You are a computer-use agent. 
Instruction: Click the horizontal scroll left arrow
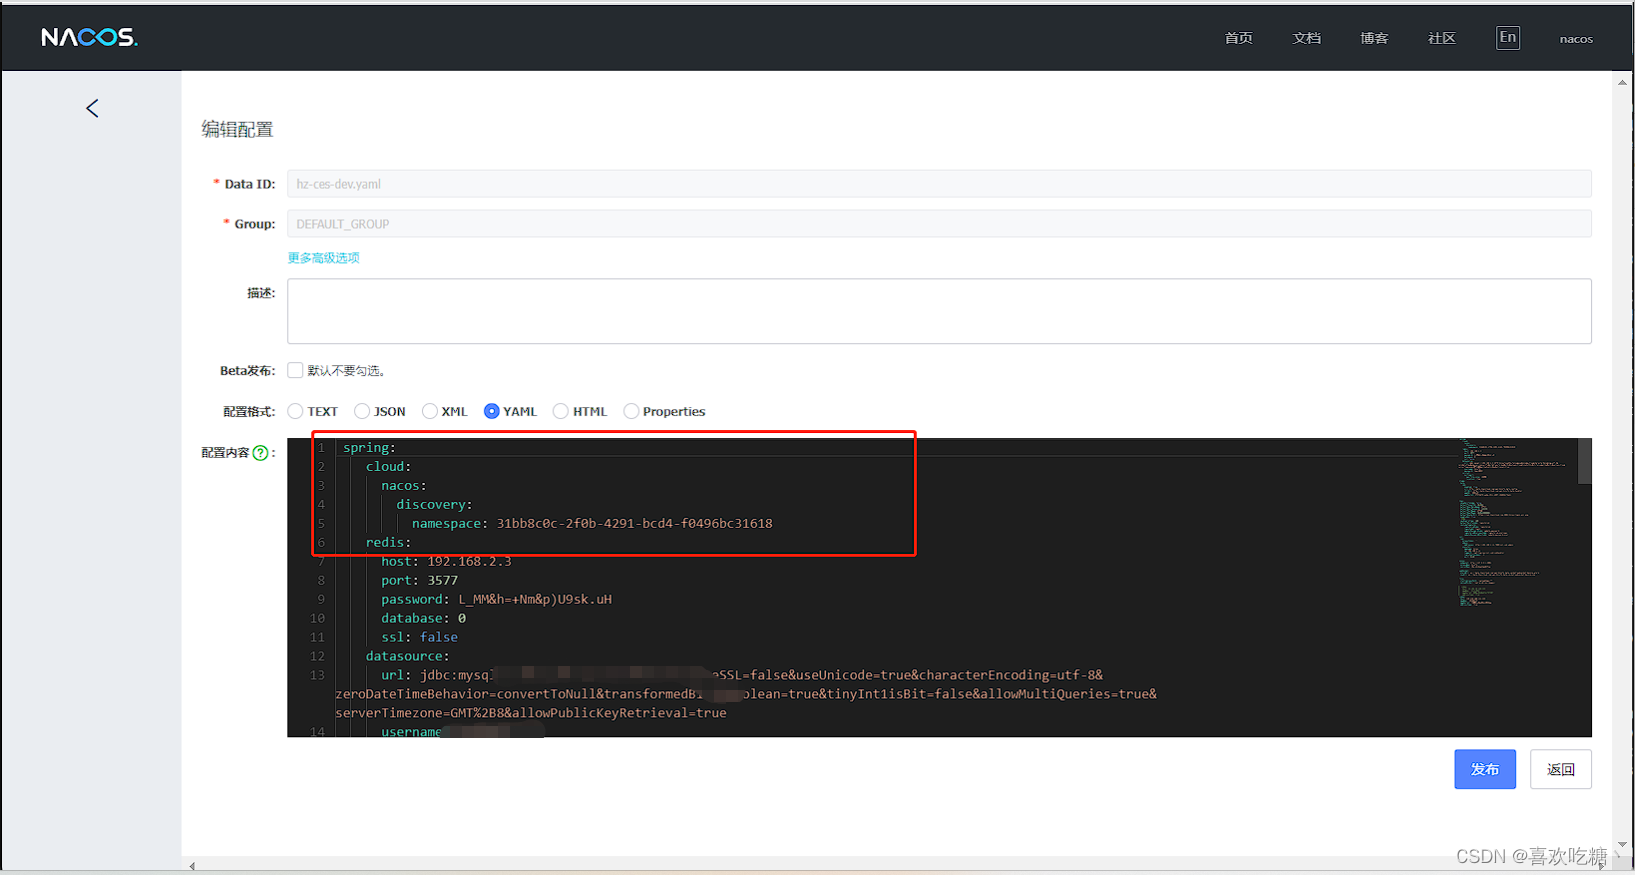point(192,866)
